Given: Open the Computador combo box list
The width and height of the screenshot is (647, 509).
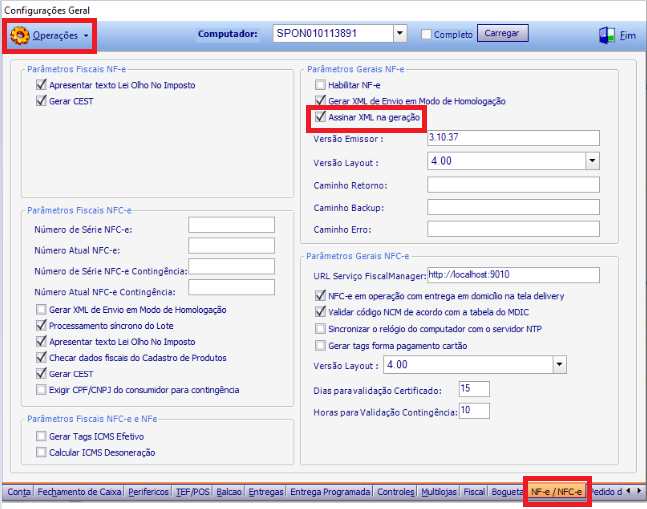Looking at the screenshot, I should point(399,33).
